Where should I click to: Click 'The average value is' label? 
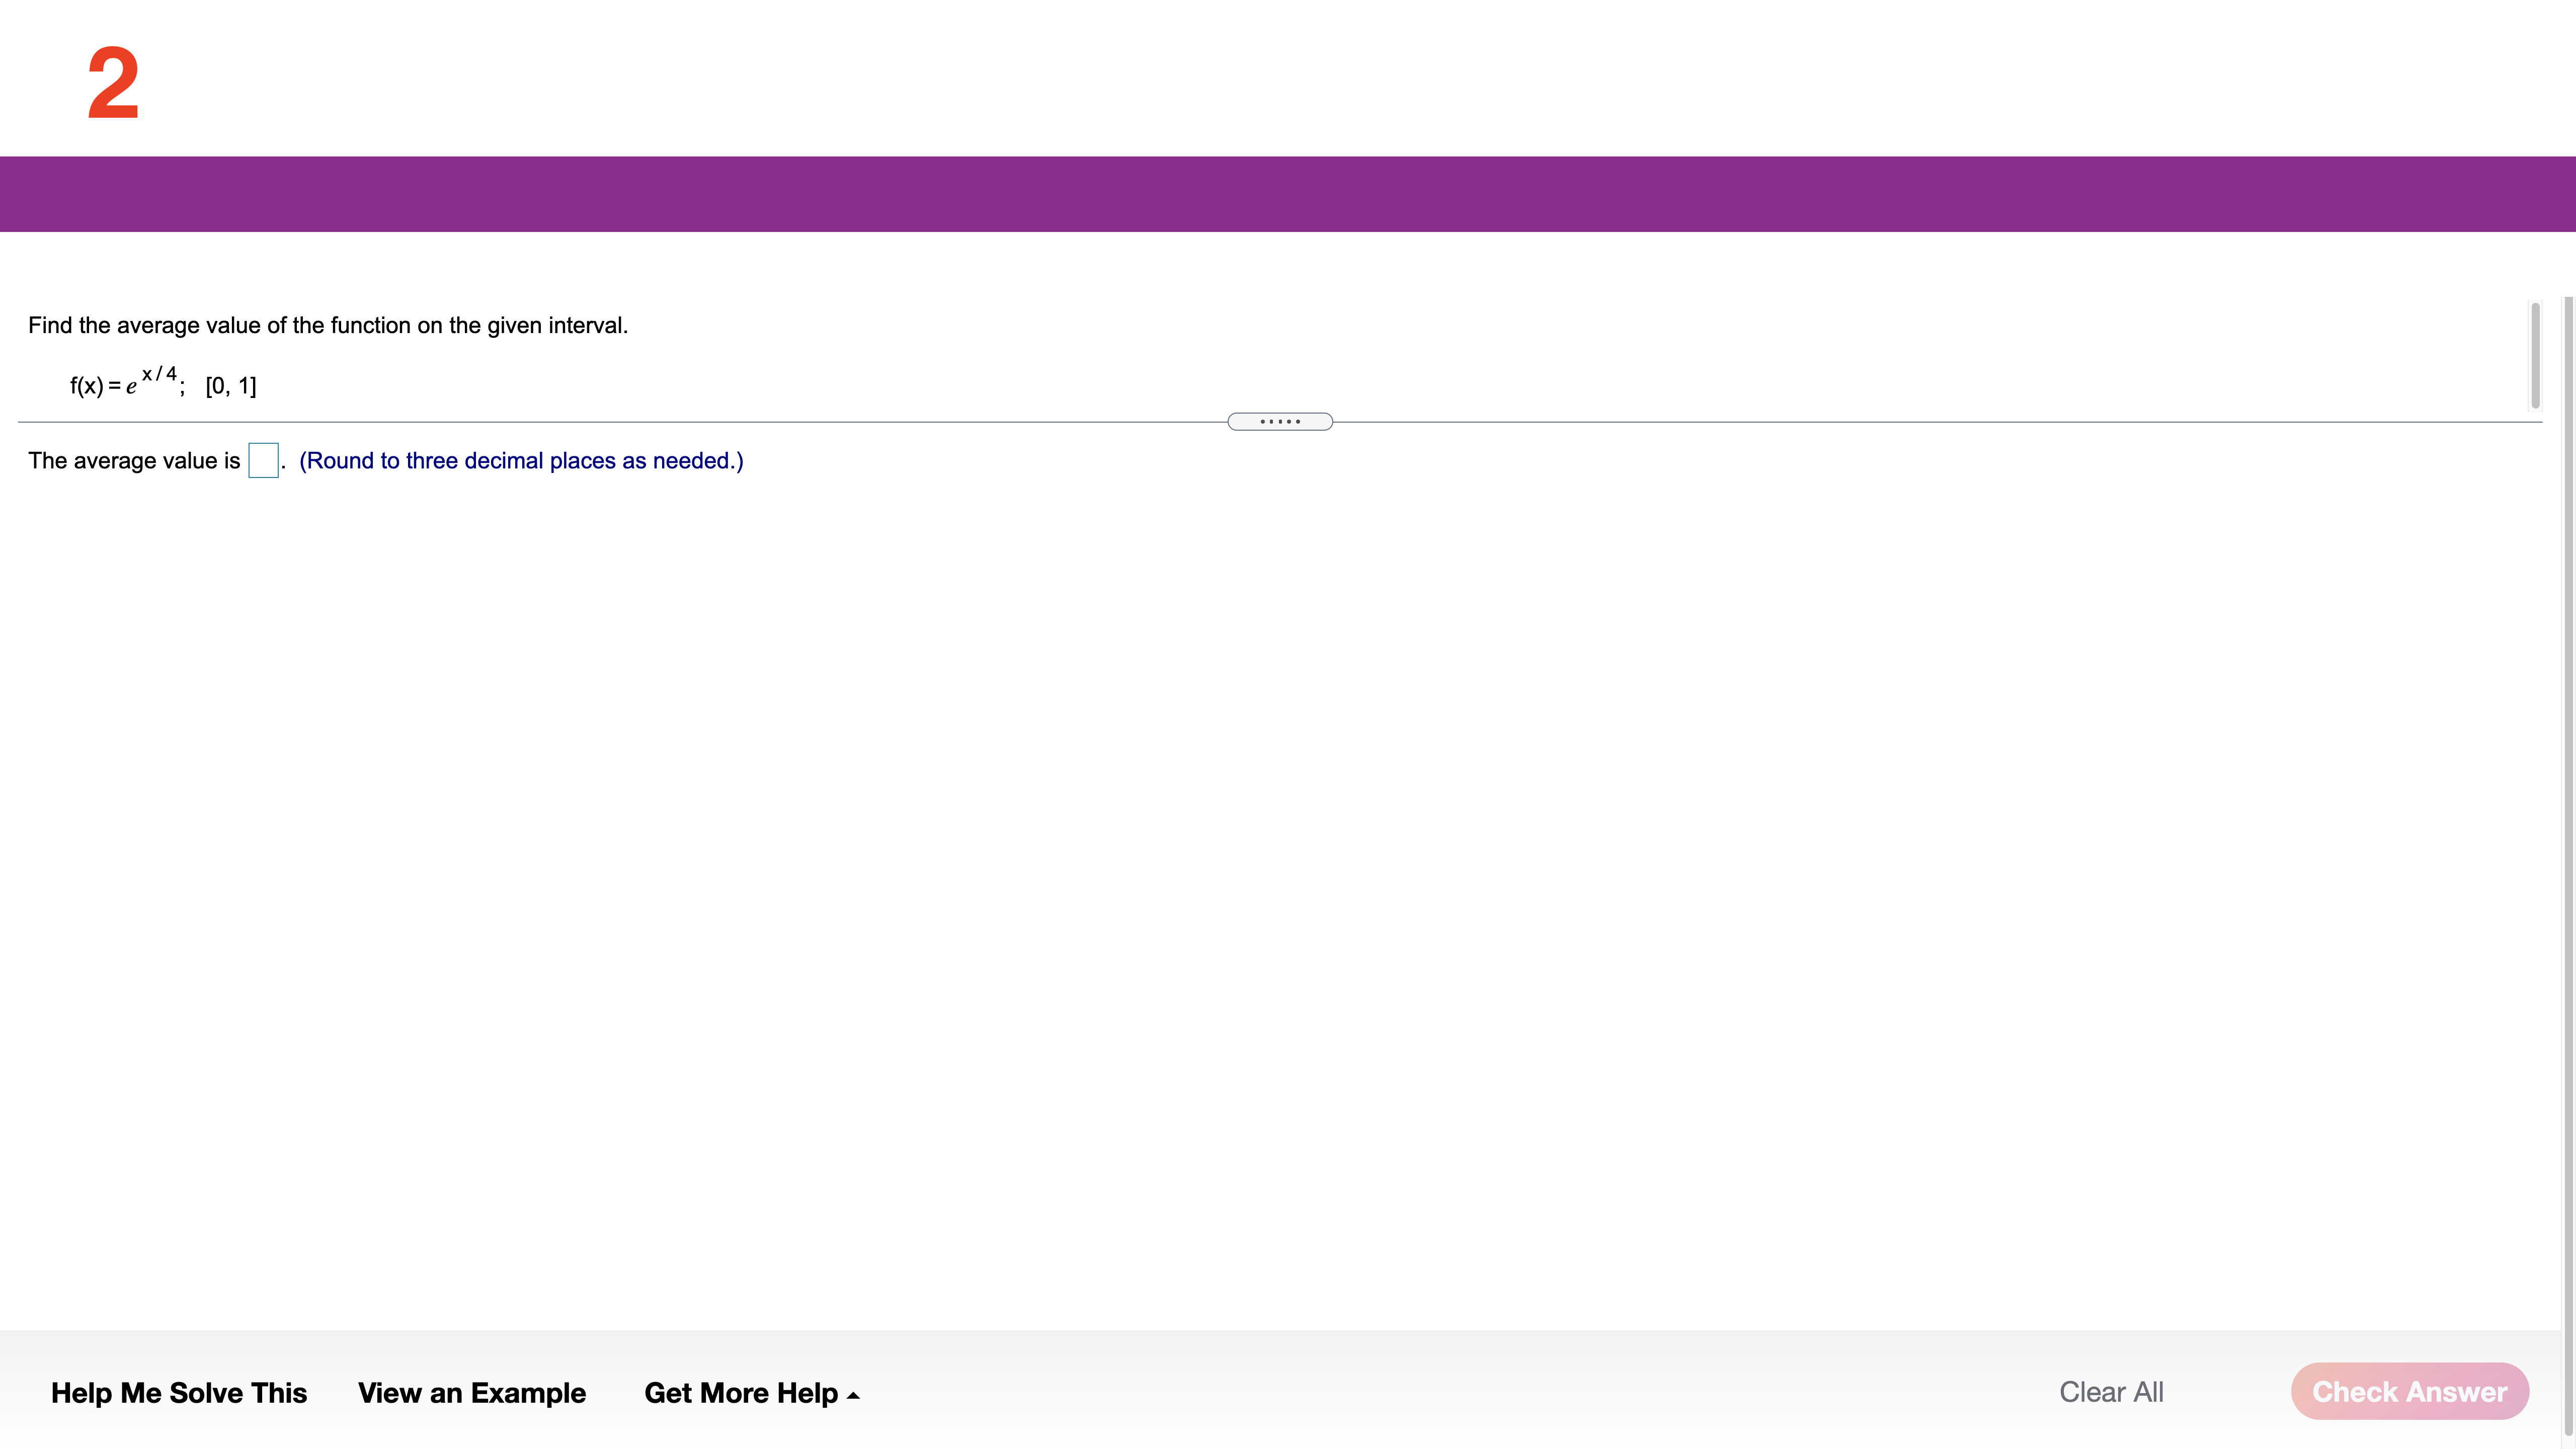tap(134, 460)
